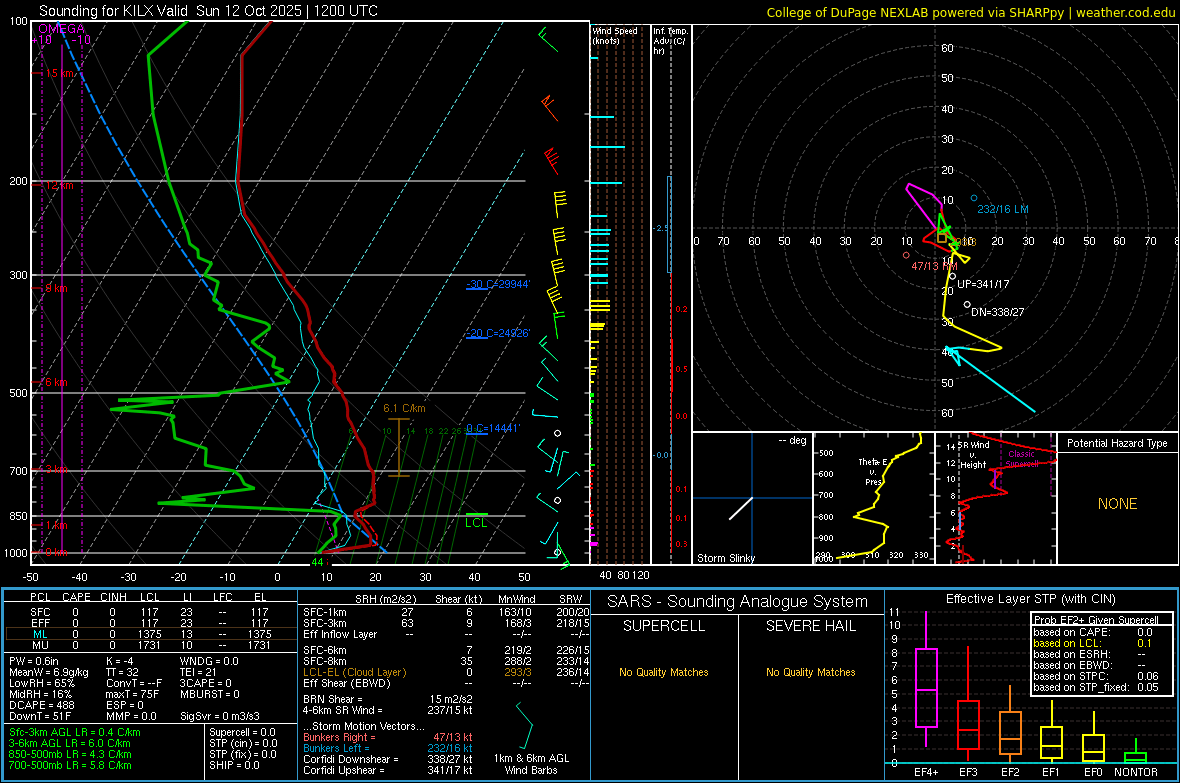Click the 'MeanW = 6.9g/kg' value
Screen dimensions: 1180x783
click(x=49, y=672)
